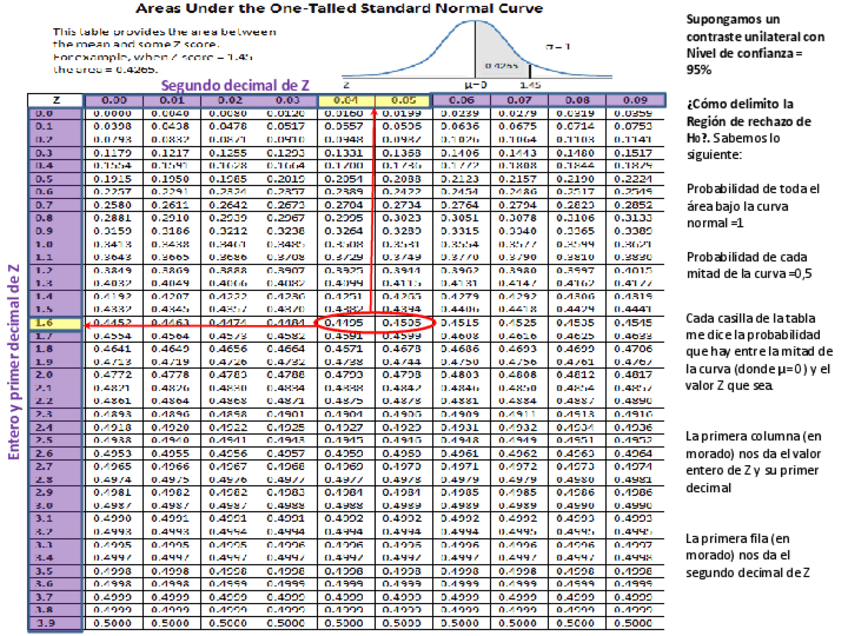Click the circled cell in row 1.6, column 0.04

tap(346, 323)
